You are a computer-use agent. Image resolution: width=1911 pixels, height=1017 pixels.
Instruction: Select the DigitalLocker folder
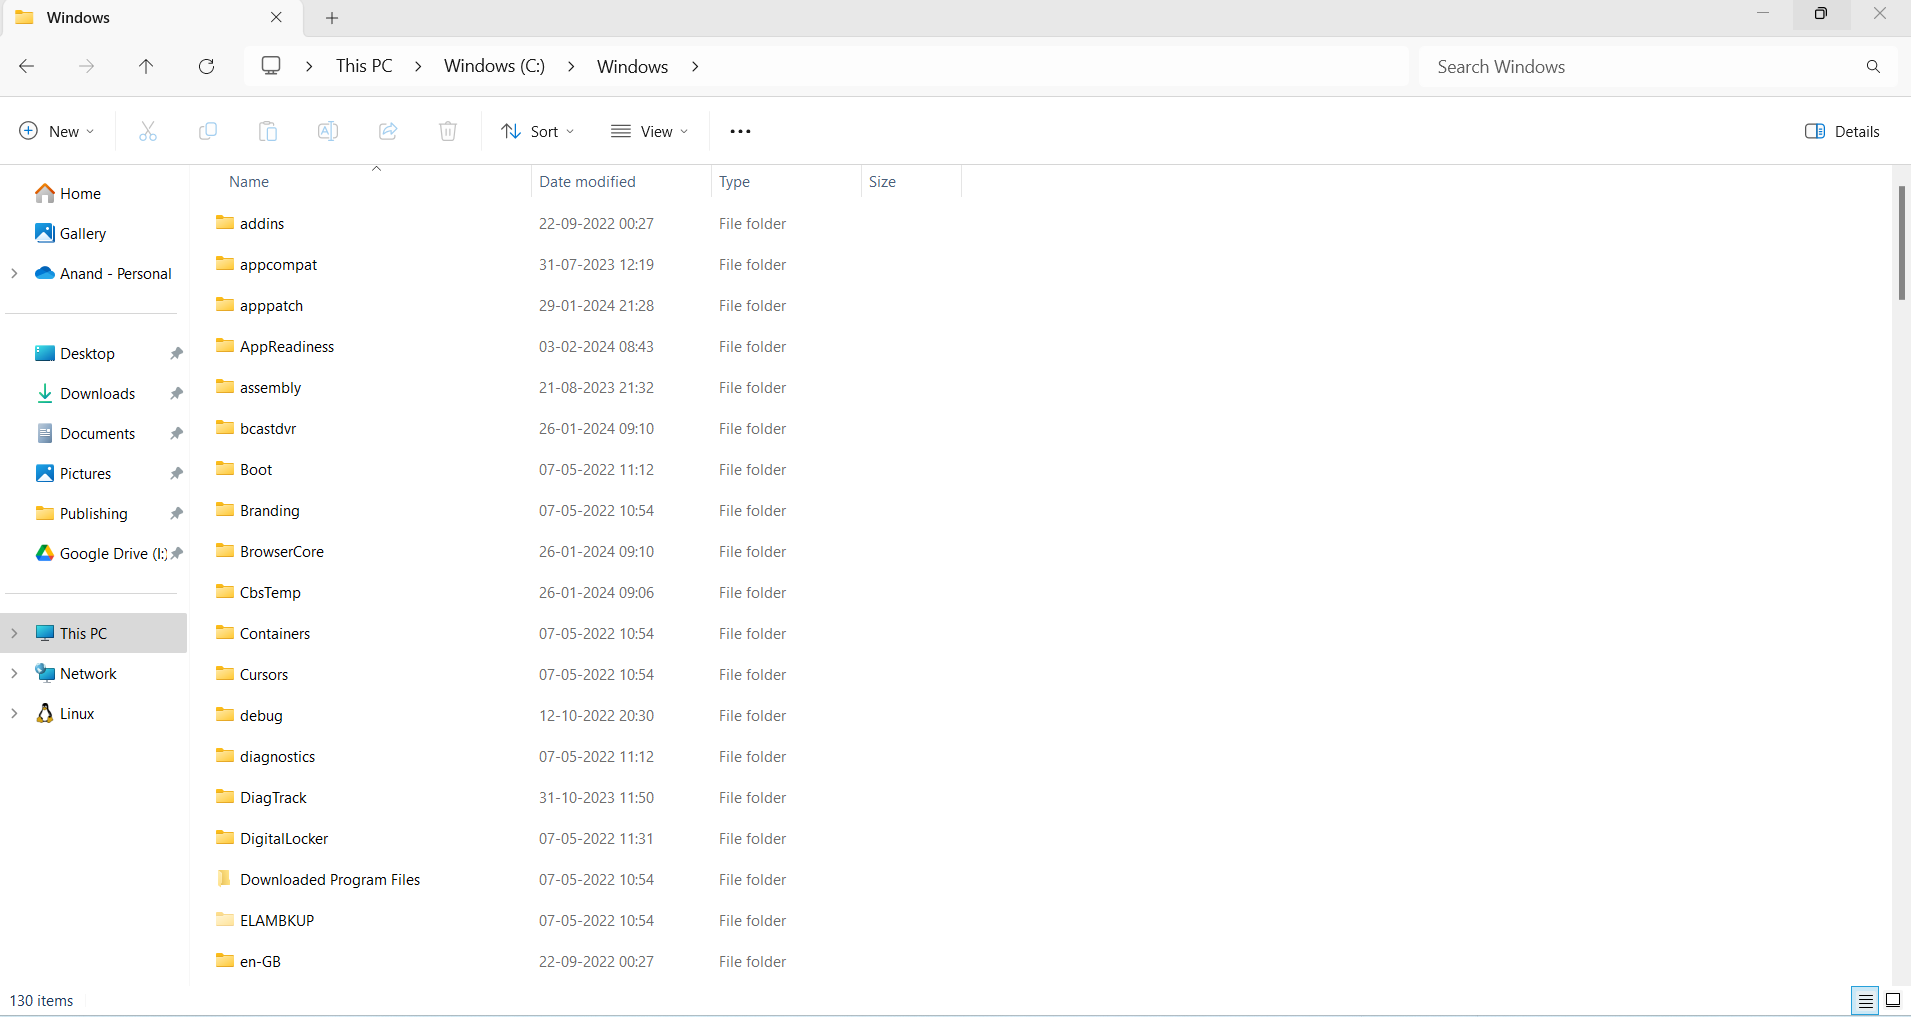pos(284,838)
